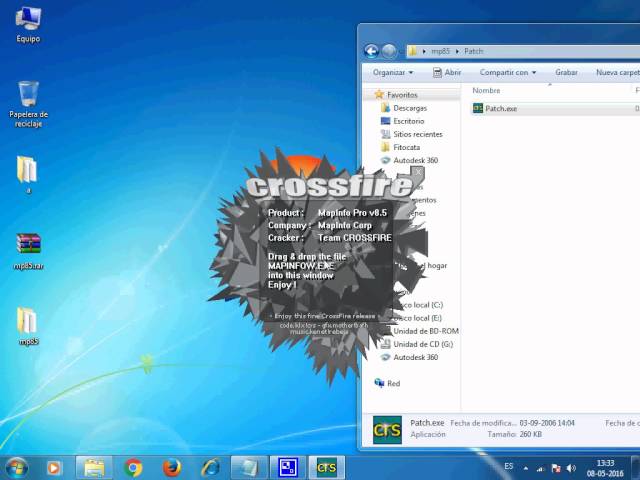Show hidden tray icons arrow
This screenshot has height=480, width=640.
click(x=526, y=468)
